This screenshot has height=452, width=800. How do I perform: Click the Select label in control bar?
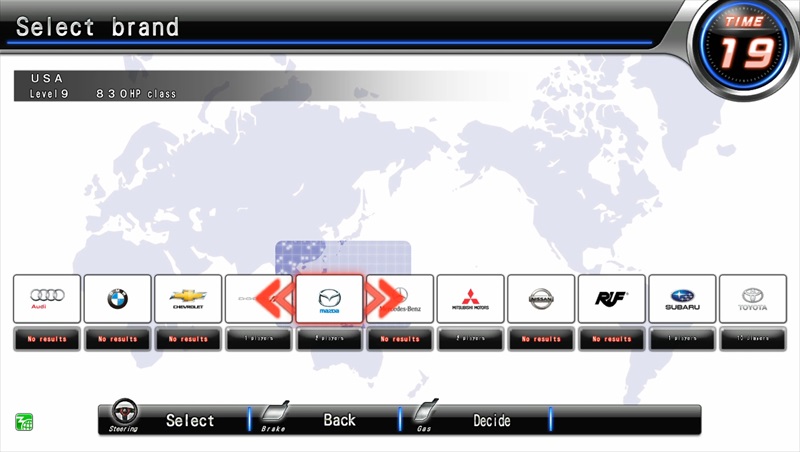pyautogui.click(x=190, y=420)
